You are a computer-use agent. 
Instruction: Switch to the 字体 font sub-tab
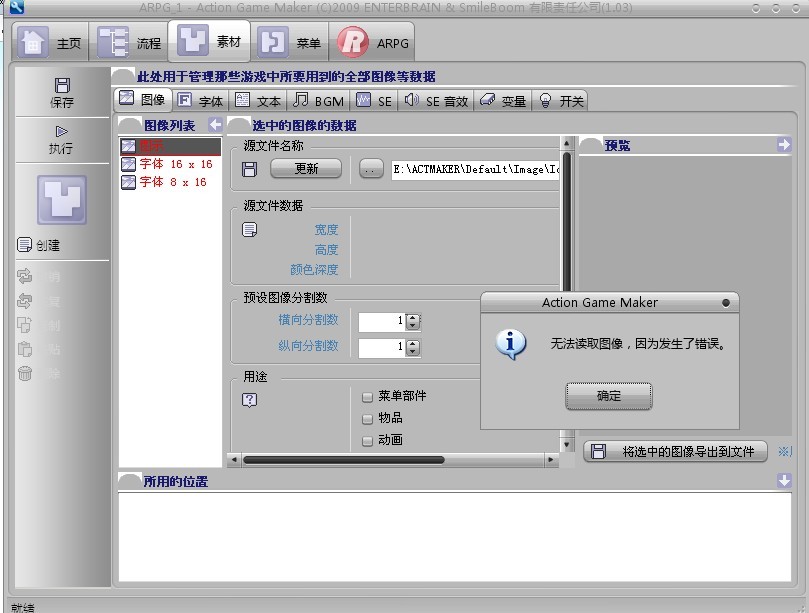tap(200, 101)
